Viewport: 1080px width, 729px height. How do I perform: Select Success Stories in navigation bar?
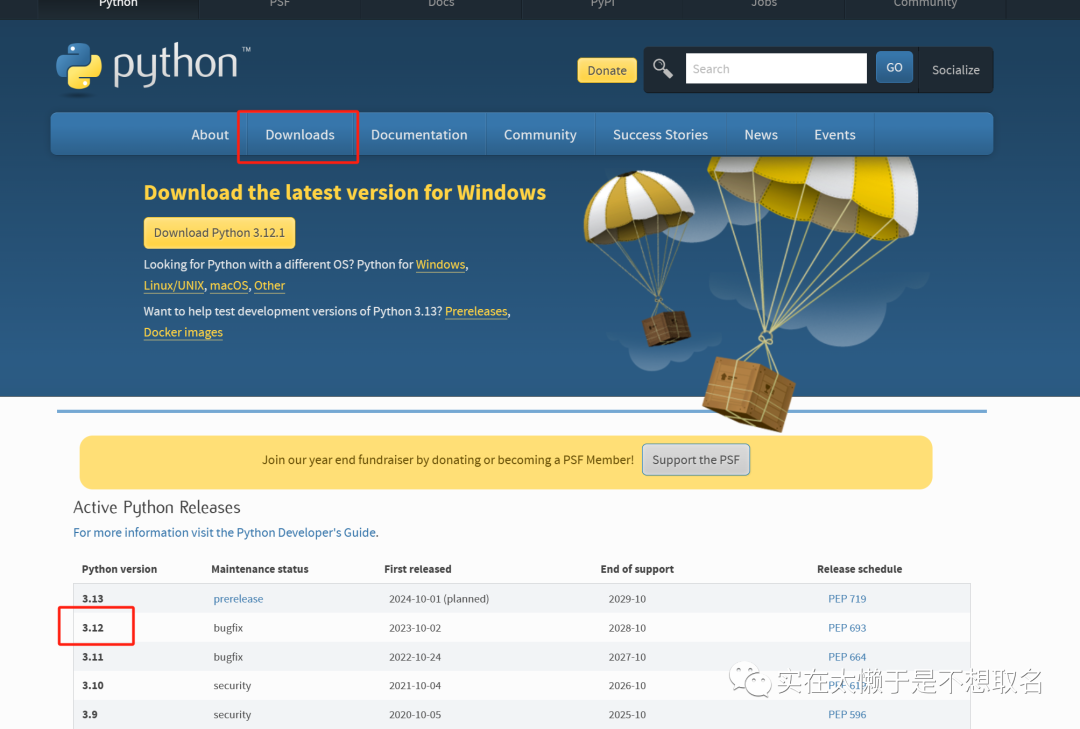click(660, 135)
